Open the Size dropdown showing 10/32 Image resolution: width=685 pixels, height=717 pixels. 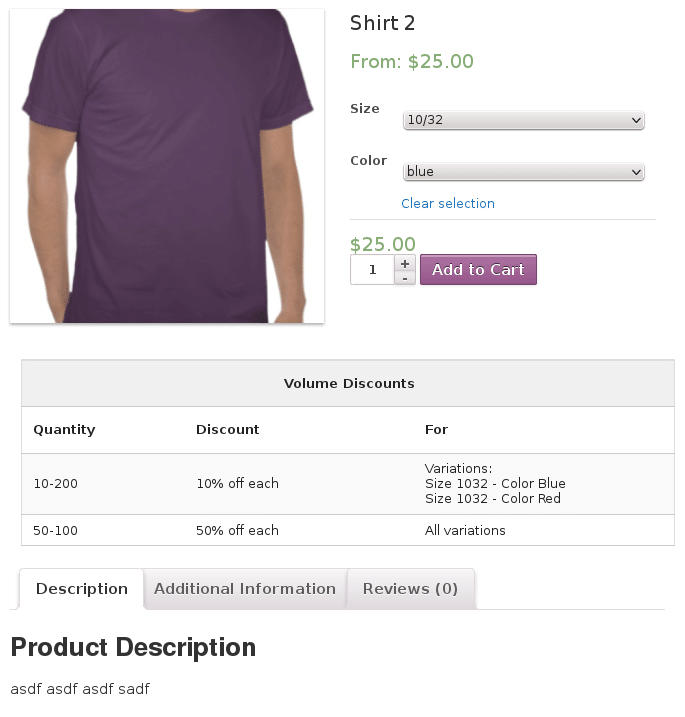[524, 120]
